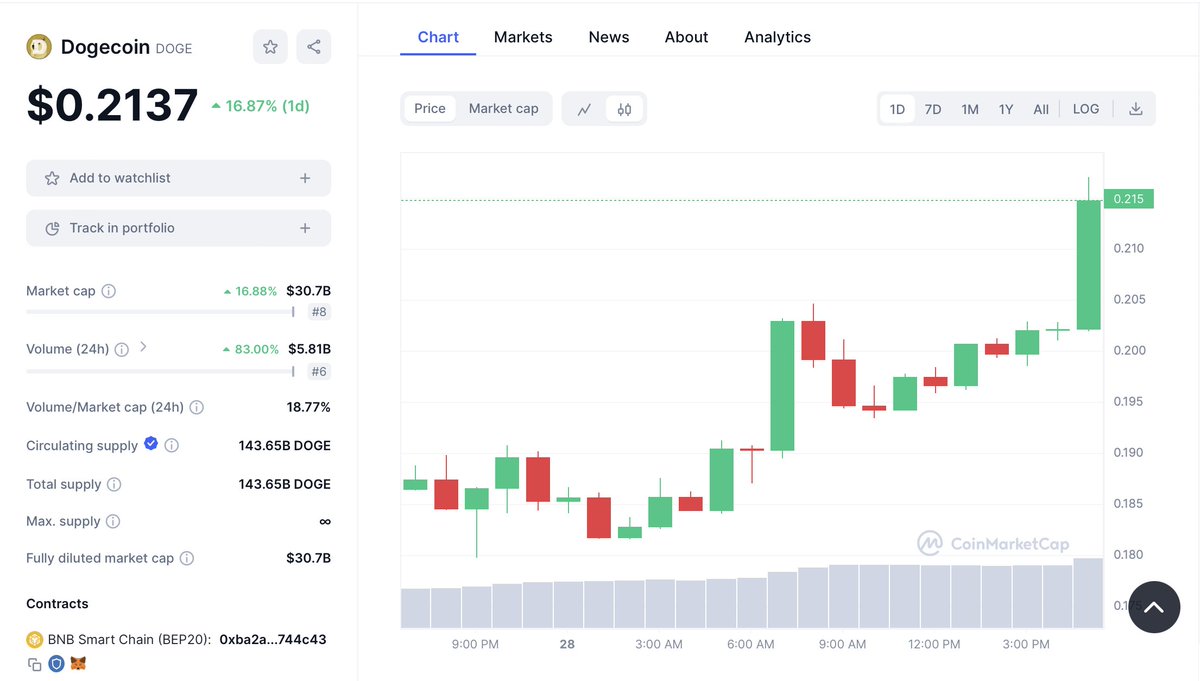
Task: Click the volume rank #6 badge
Action: pos(319,372)
